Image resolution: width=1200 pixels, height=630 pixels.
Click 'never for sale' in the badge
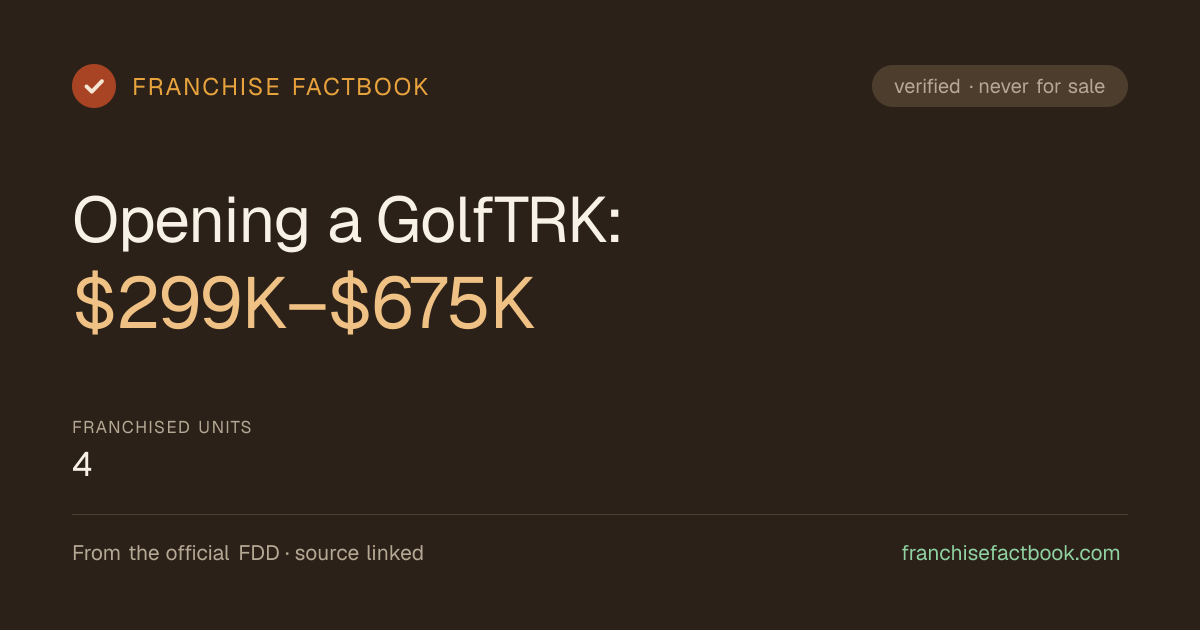click(1042, 86)
